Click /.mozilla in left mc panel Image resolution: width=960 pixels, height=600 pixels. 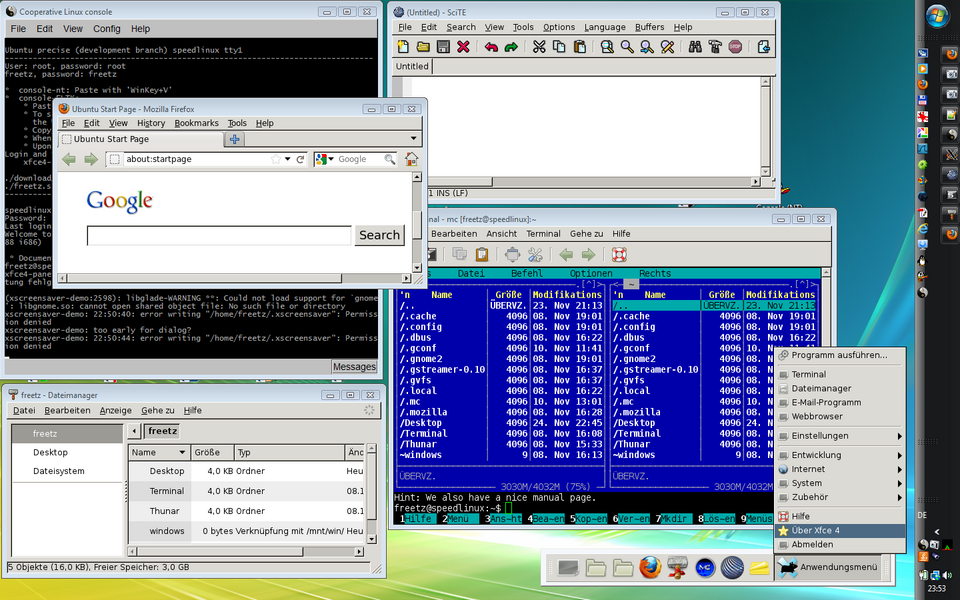424,412
